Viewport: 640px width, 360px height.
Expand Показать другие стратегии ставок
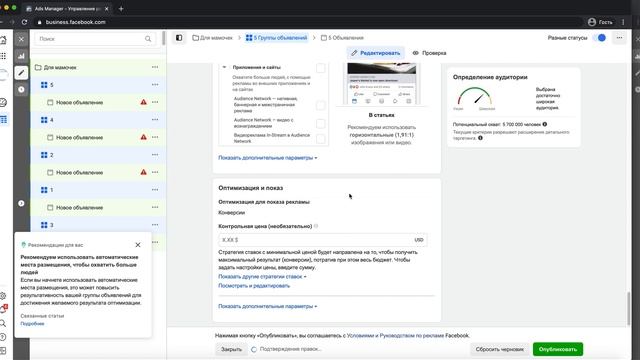tap(262, 277)
